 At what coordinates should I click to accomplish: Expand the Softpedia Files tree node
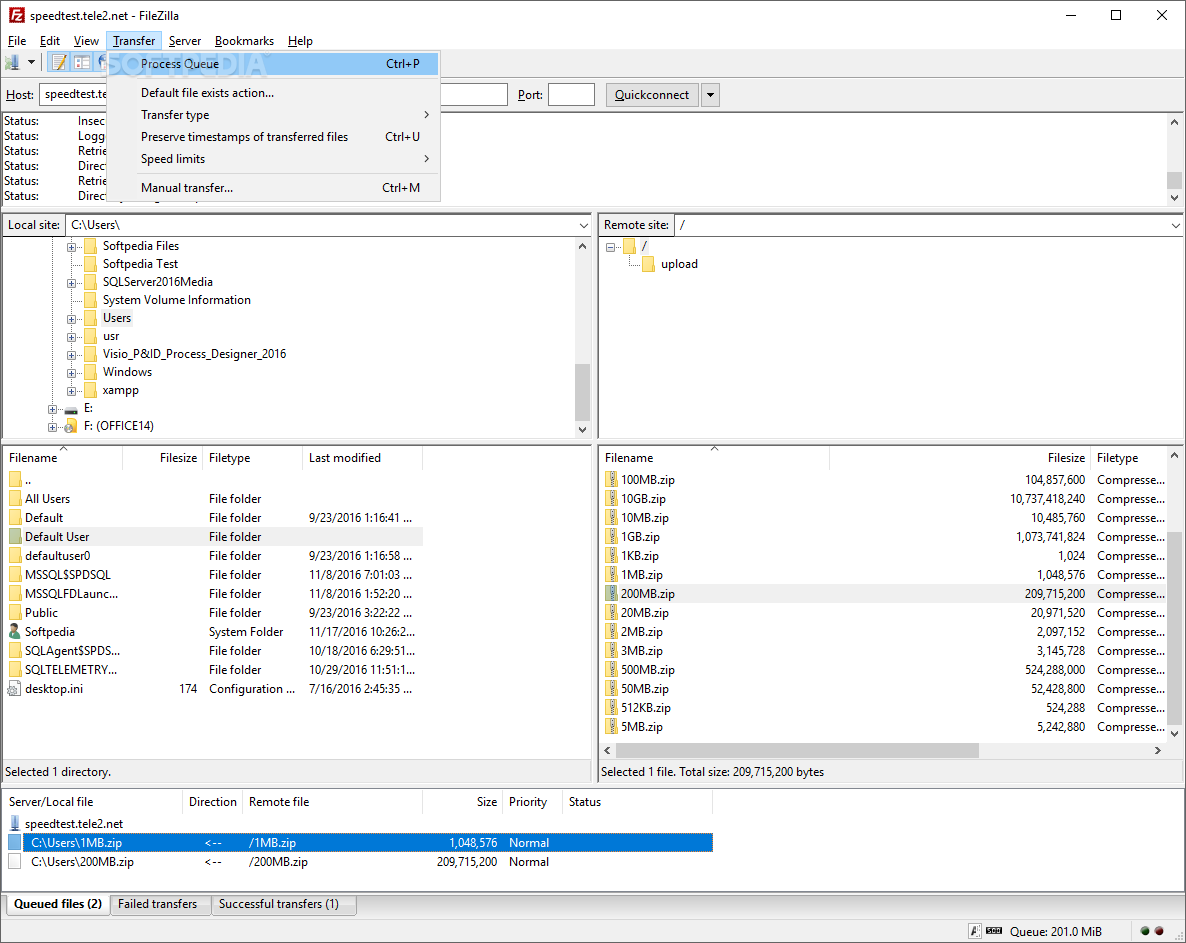71,247
